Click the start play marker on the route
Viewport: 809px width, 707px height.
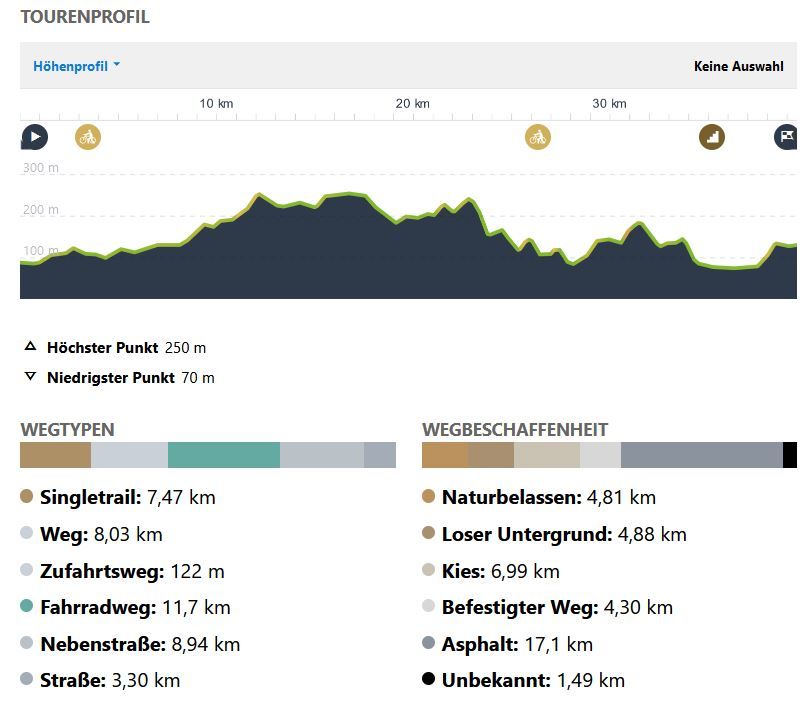pyautogui.click(x=34, y=137)
